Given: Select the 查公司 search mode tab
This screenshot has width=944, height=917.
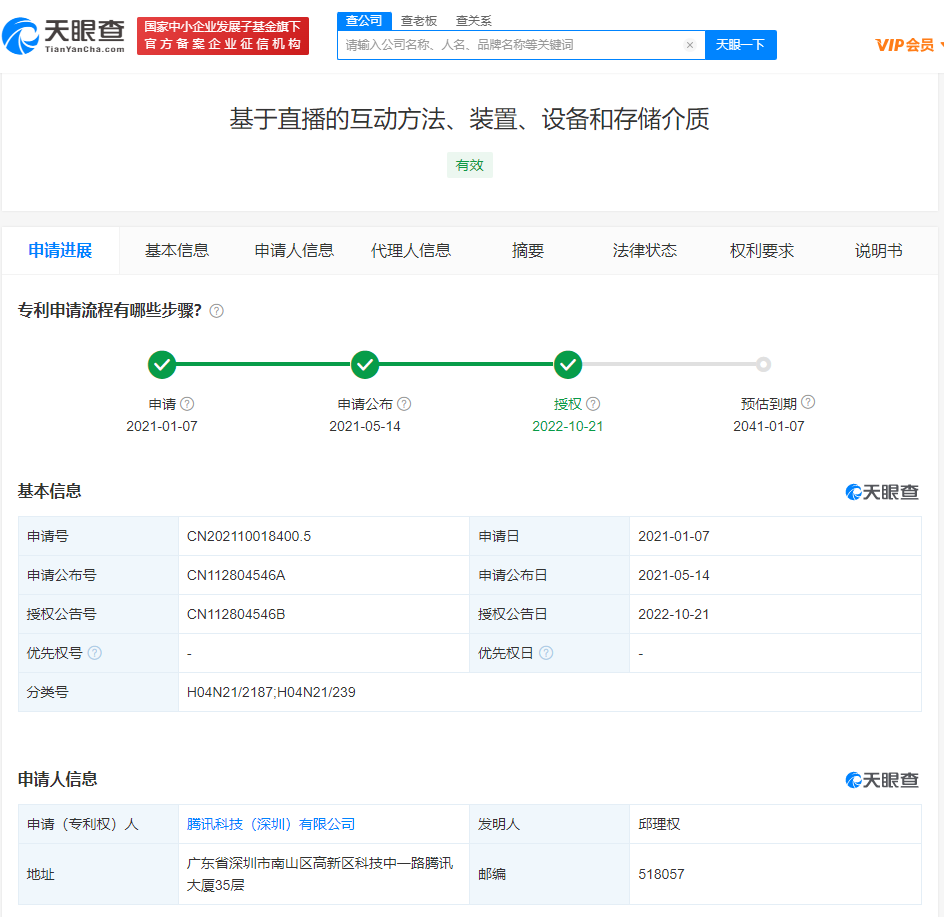Looking at the screenshot, I should [x=364, y=20].
